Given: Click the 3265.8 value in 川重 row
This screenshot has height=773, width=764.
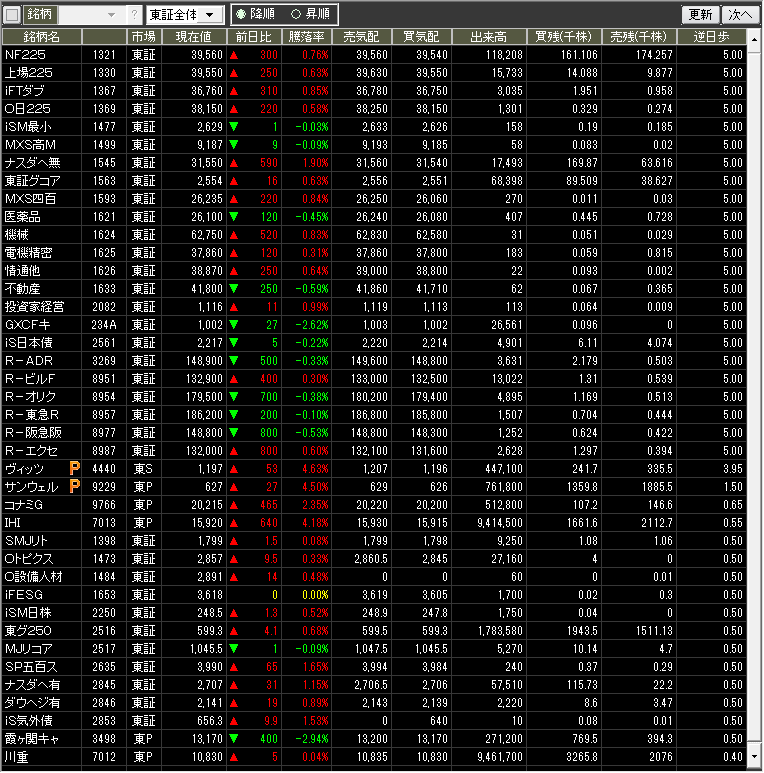Looking at the screenshot, I should [x=582, y=757].
